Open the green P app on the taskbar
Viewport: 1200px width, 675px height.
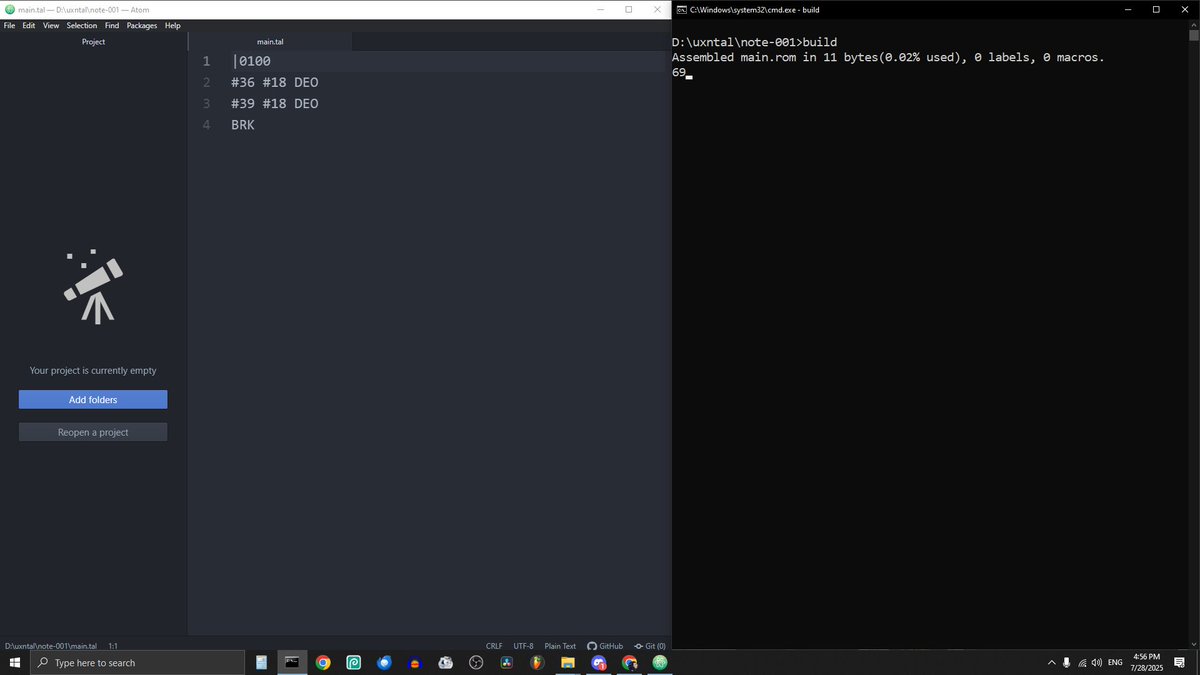pos(353,662)
